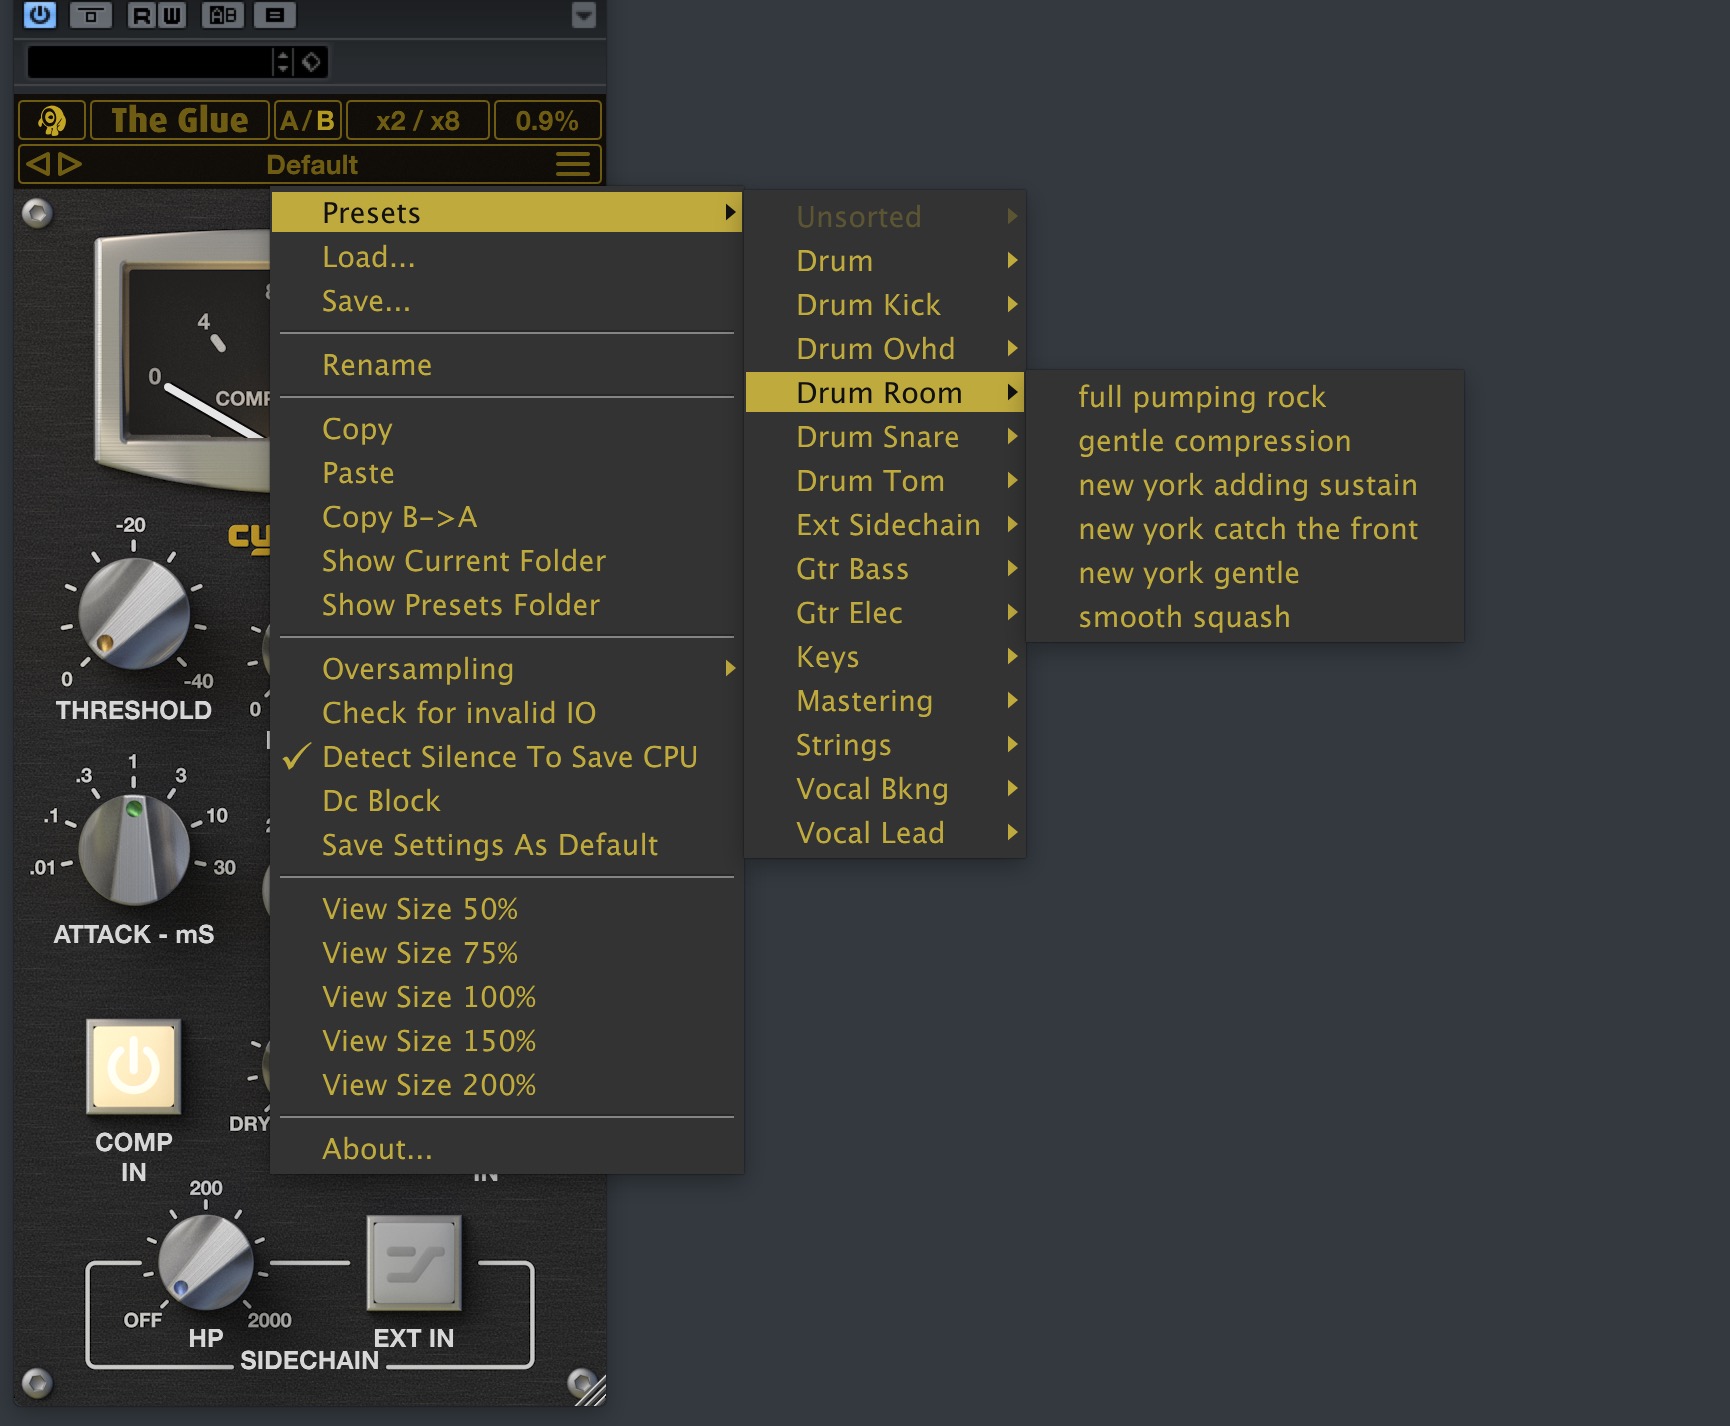Toggle the COMP IN power button
The height and width of the screenshot is (1426, 1730).
click(133, 1067)
